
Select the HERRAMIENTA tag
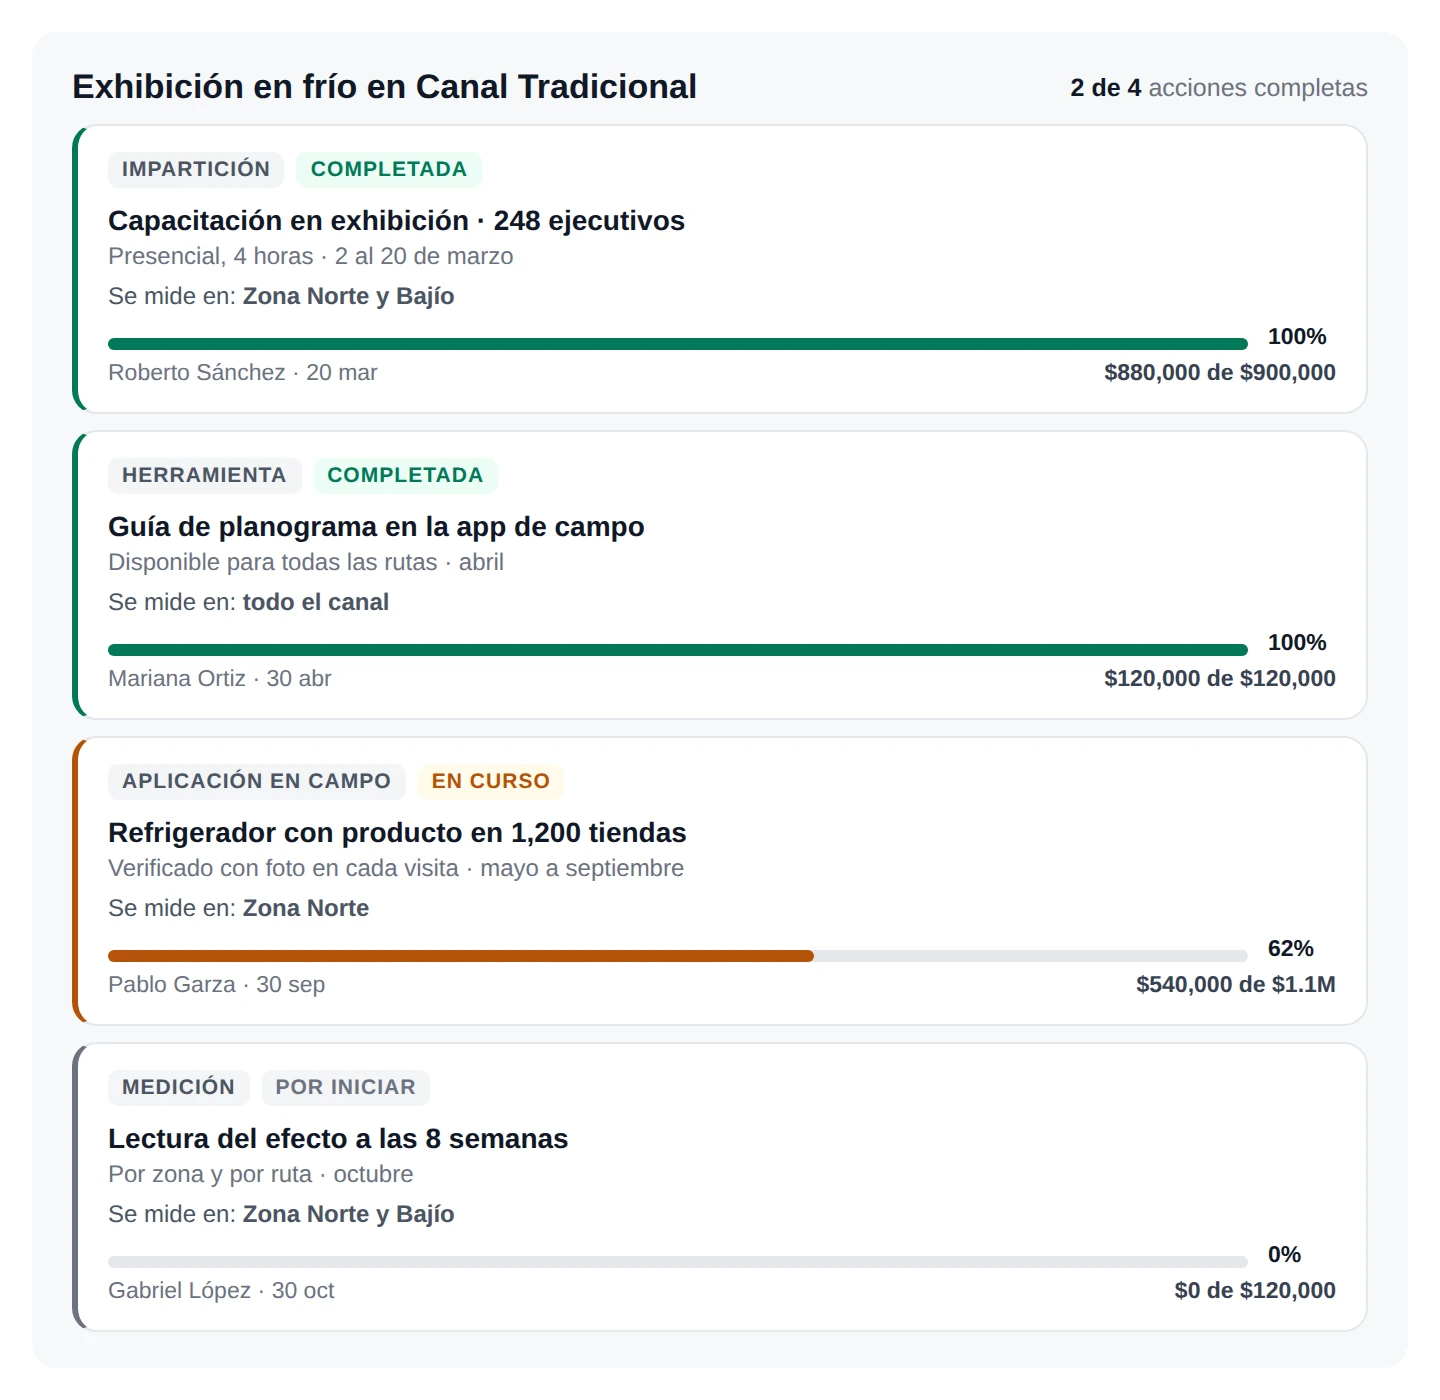tap(204, 475)
